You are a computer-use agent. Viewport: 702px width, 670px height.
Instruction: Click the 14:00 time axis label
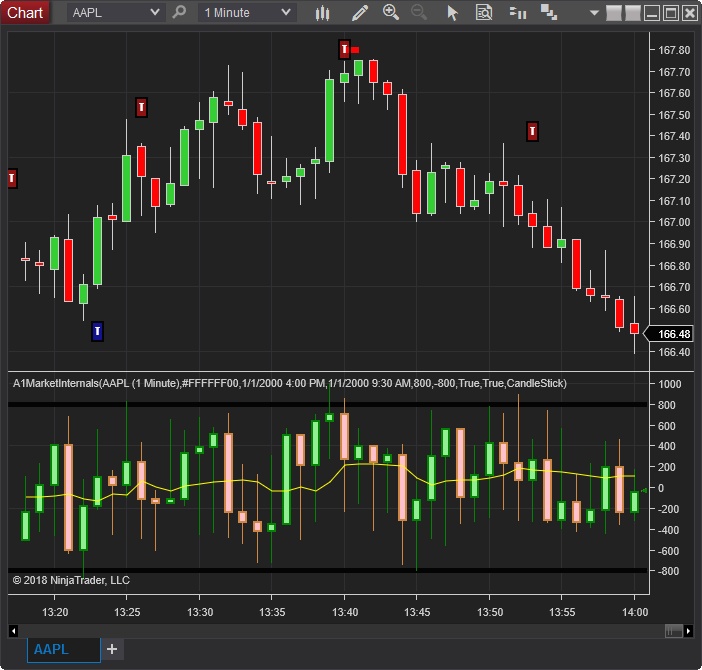pyautogui.click(x=635, y=612)
